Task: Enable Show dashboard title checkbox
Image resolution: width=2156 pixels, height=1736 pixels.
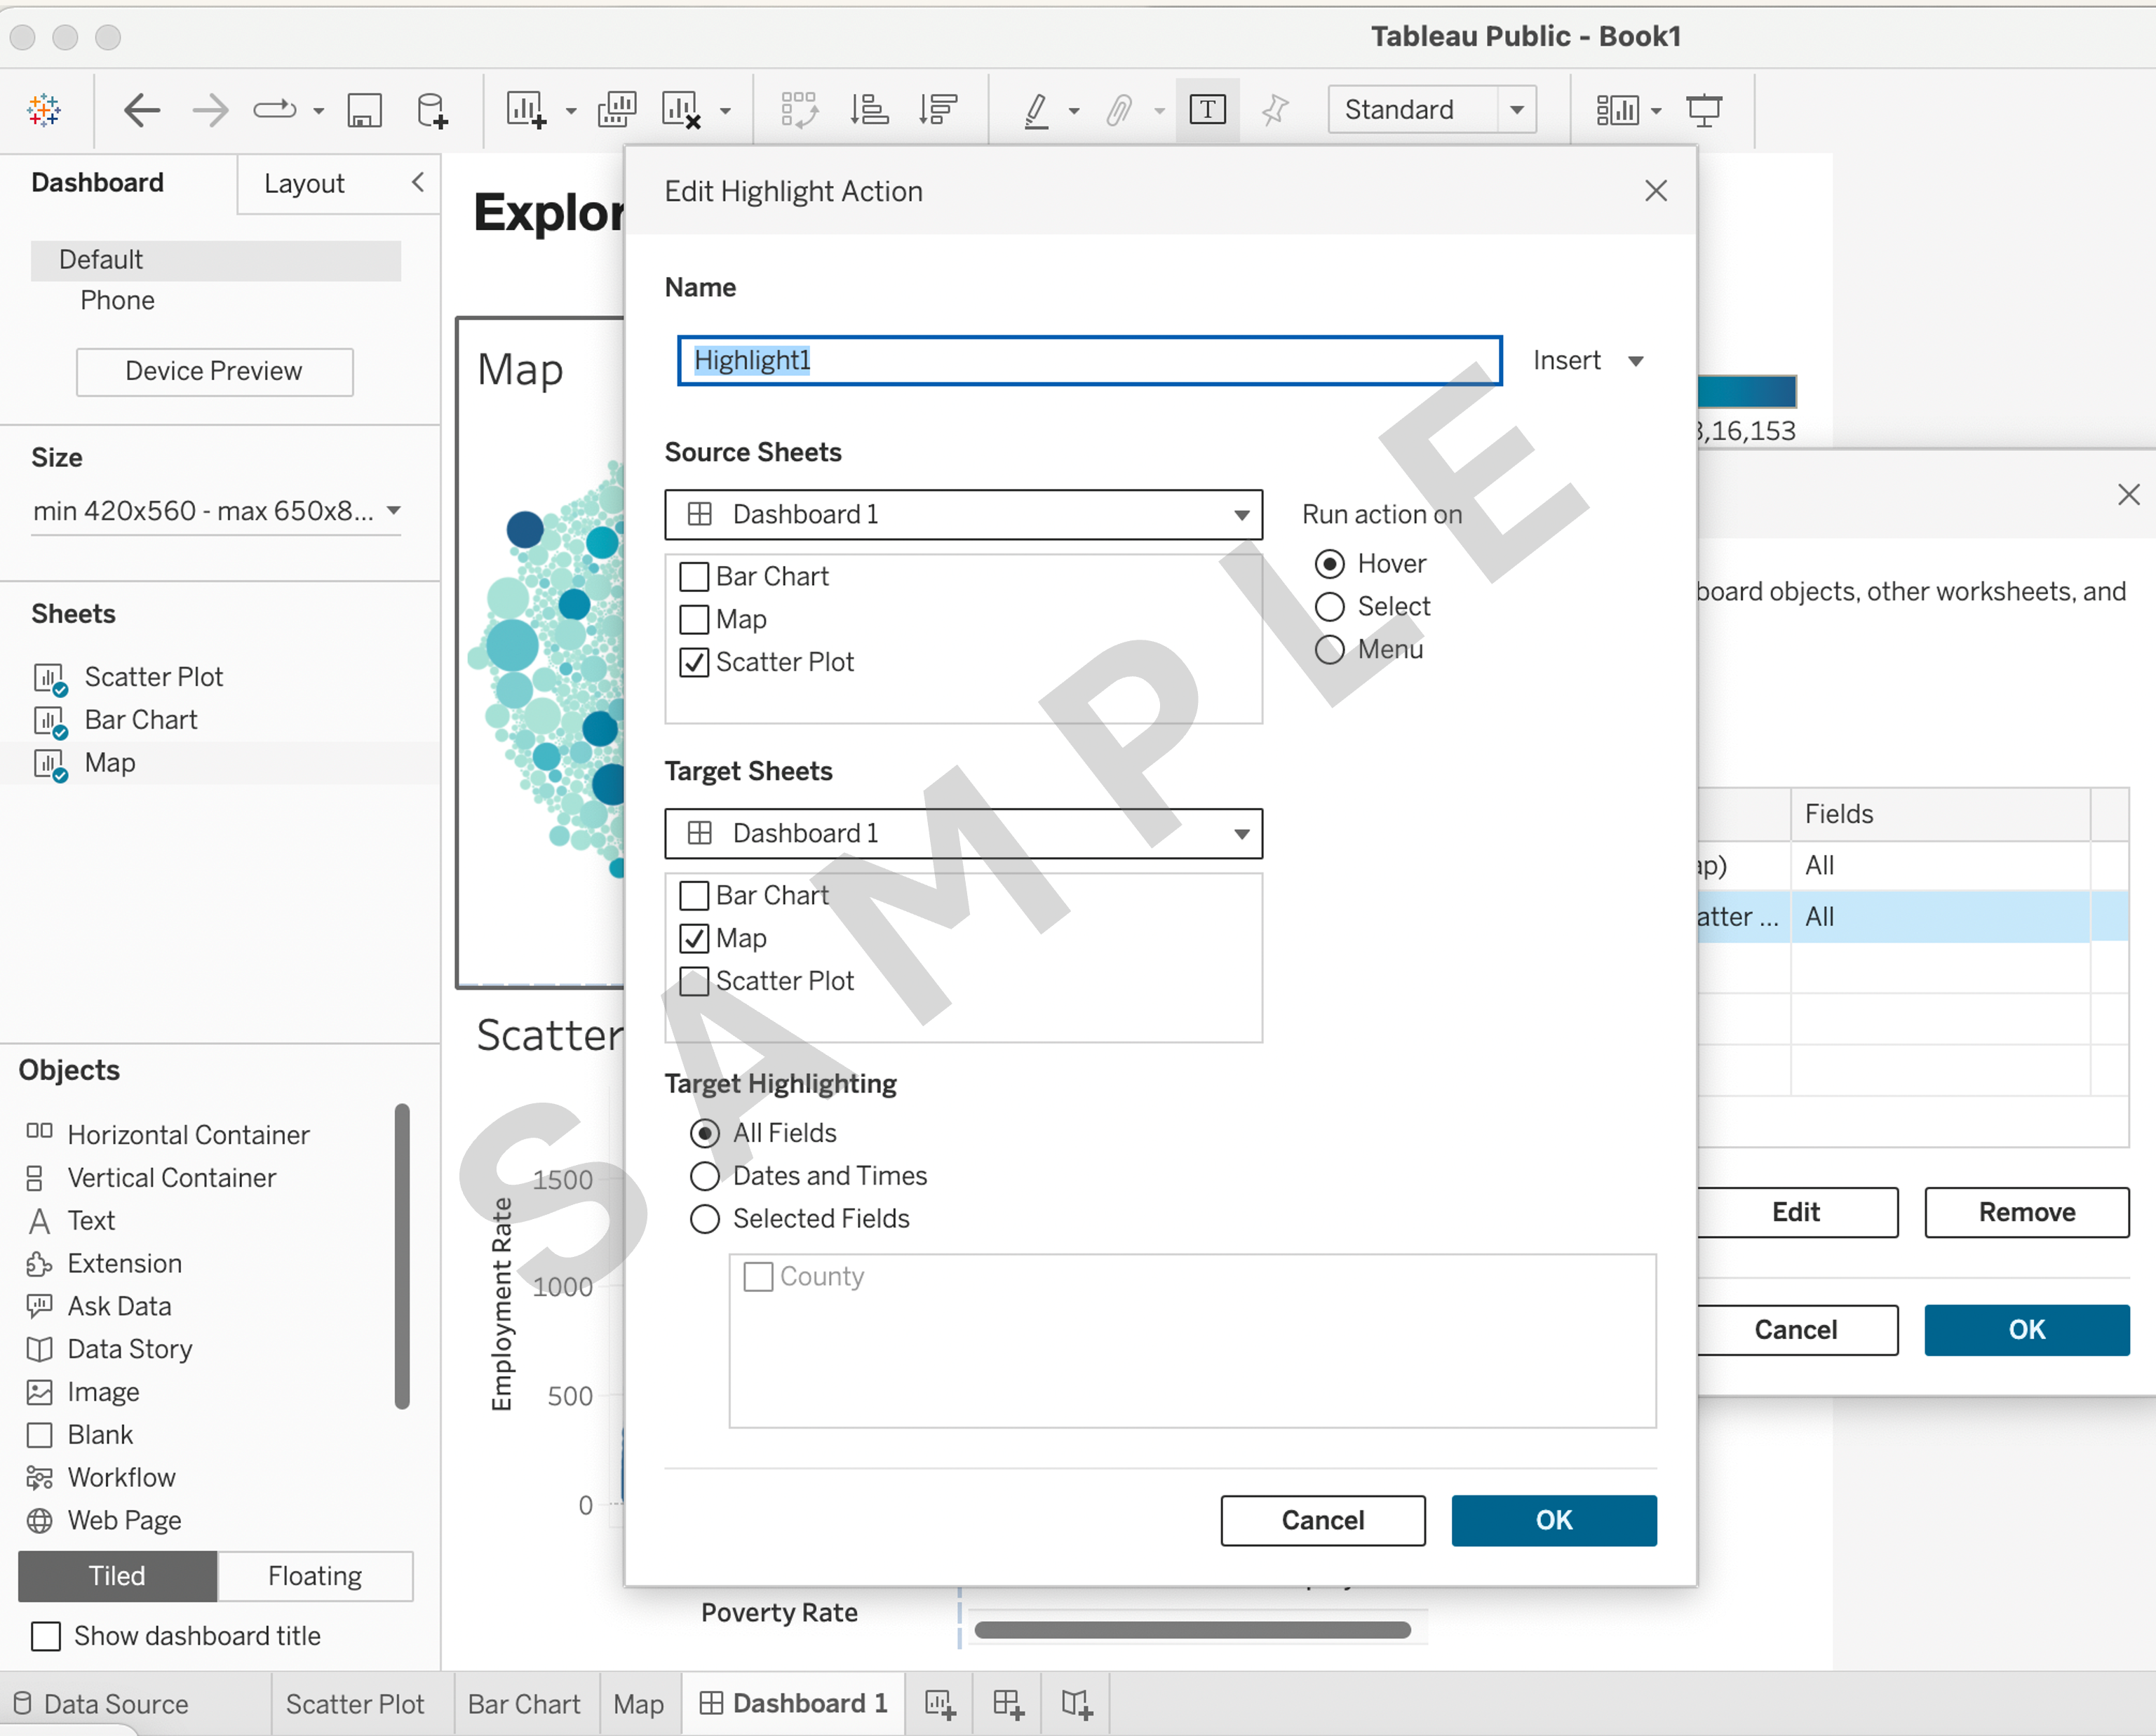Action: coord(46,1636)
